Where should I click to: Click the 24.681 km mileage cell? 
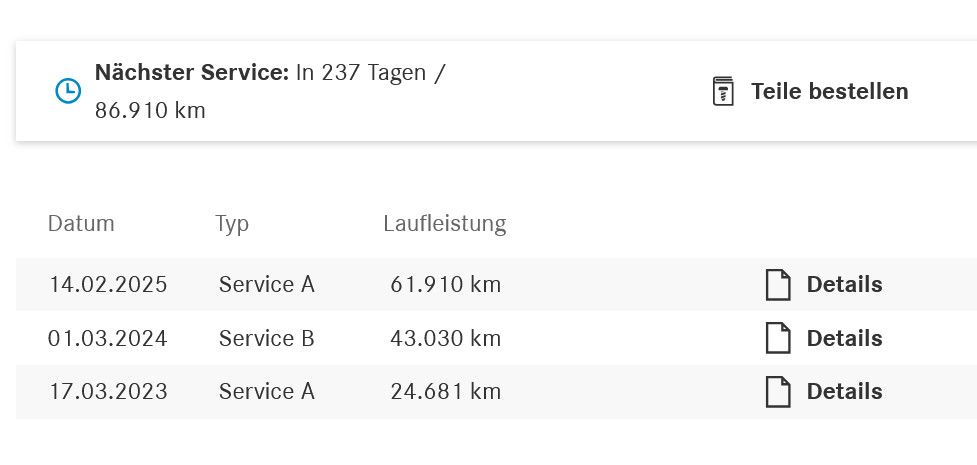(446, 391)
